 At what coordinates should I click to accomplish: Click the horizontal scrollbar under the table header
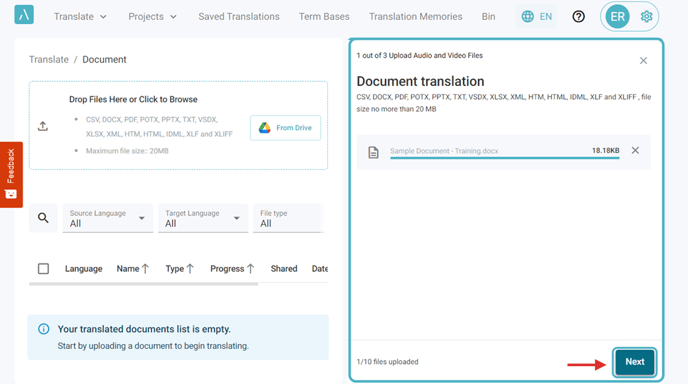point(143,284)
